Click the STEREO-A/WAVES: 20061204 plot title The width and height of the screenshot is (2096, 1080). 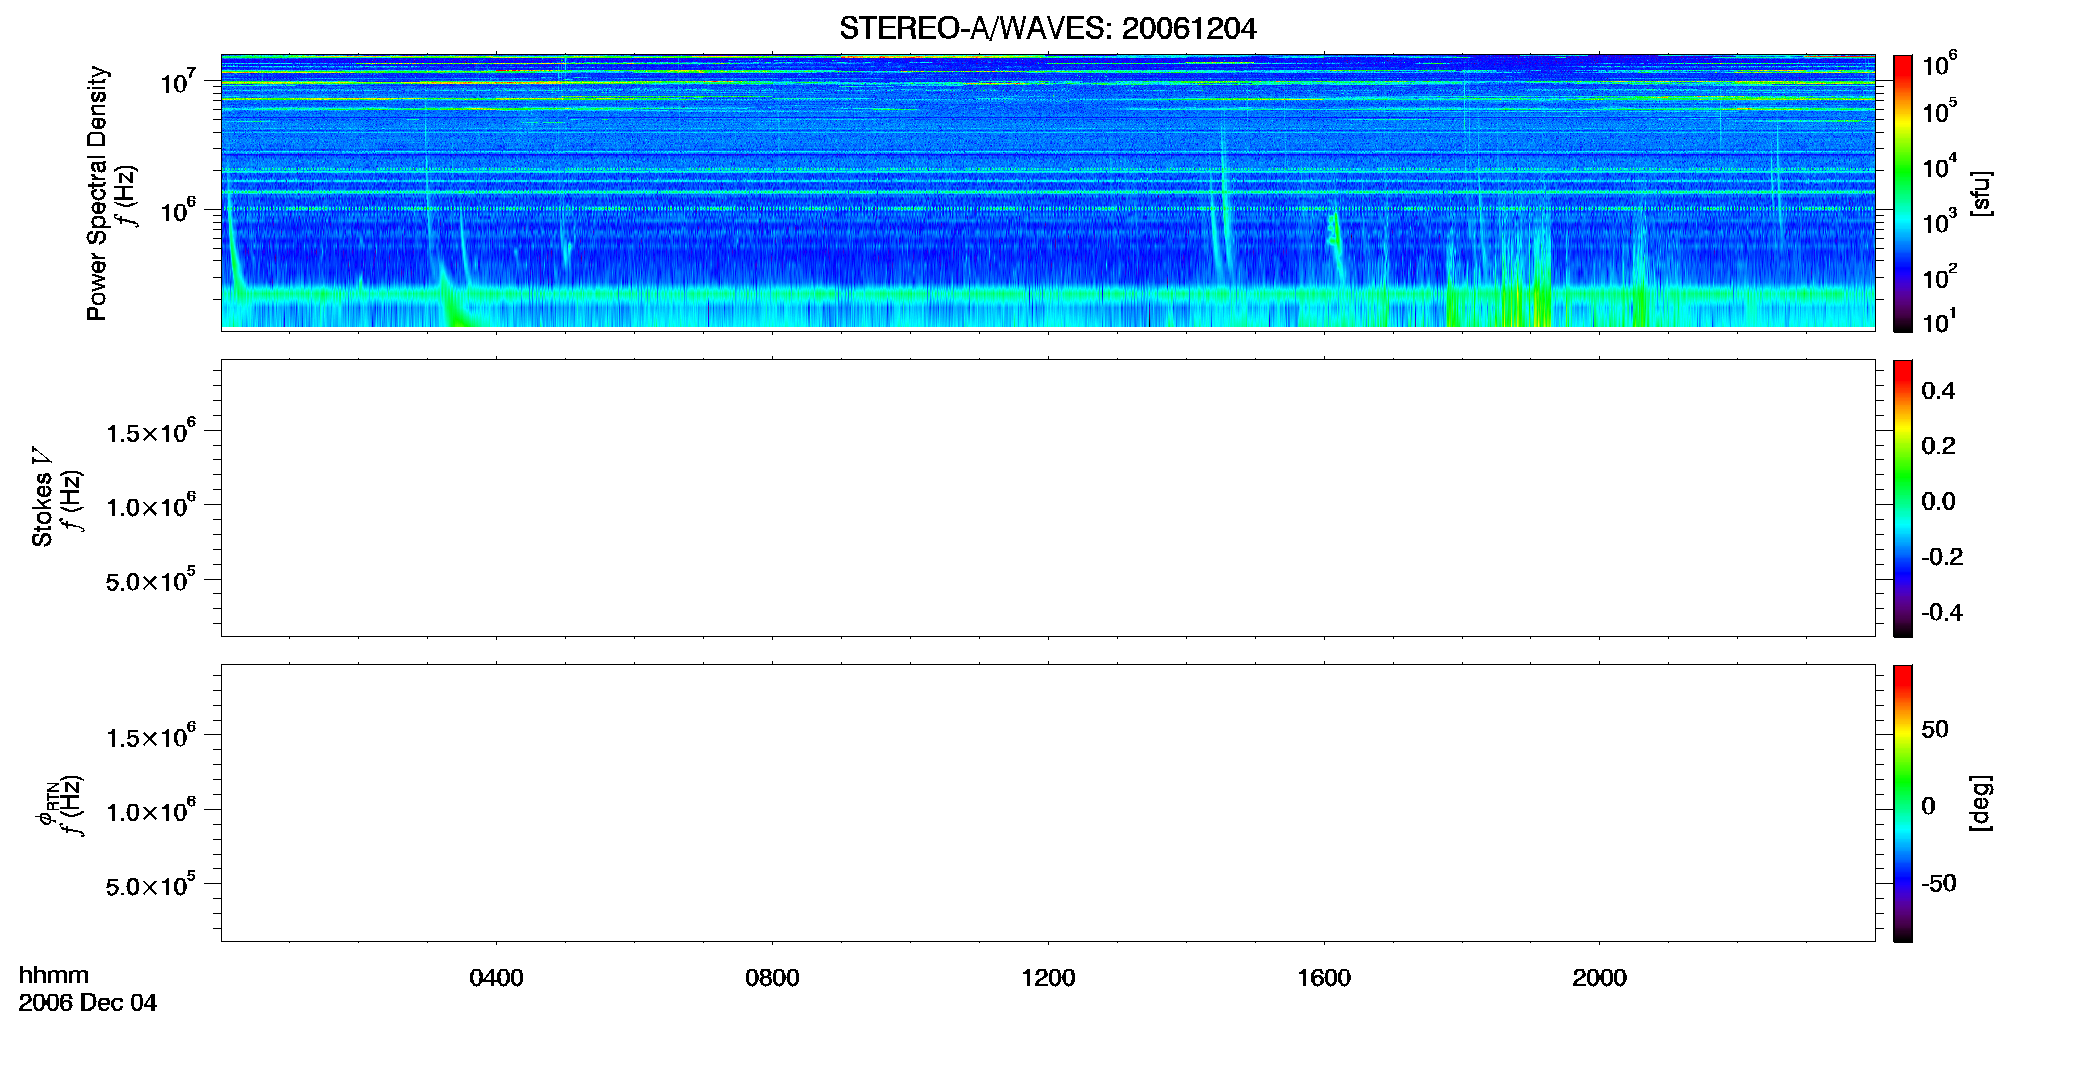pyautogui.click(x=1047, y=29)
